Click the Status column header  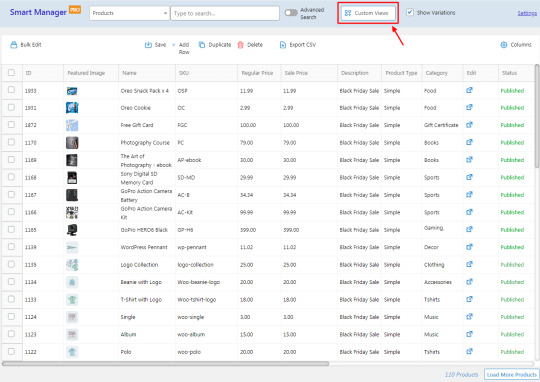click(516, 73)
